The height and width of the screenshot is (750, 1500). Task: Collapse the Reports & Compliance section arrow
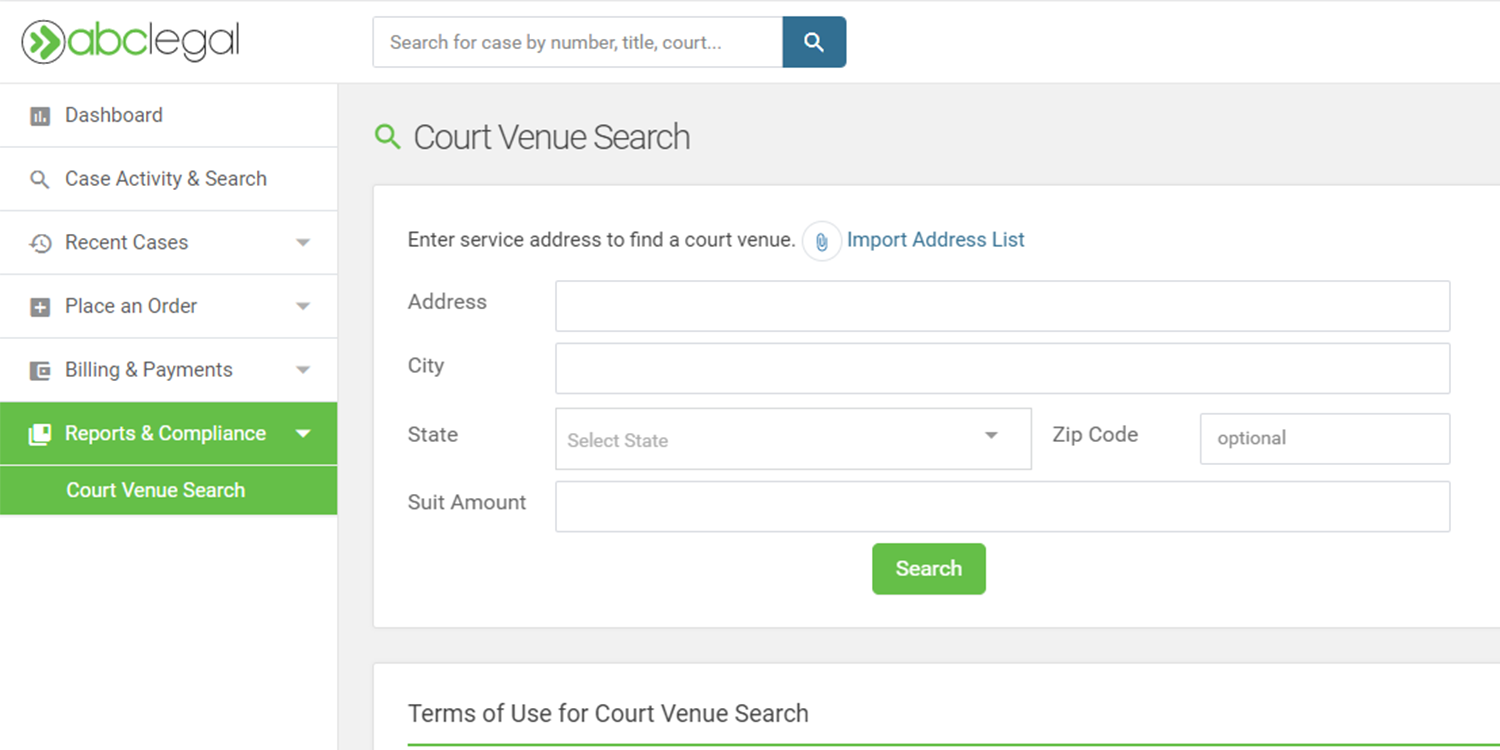click(x=303, y=434)
